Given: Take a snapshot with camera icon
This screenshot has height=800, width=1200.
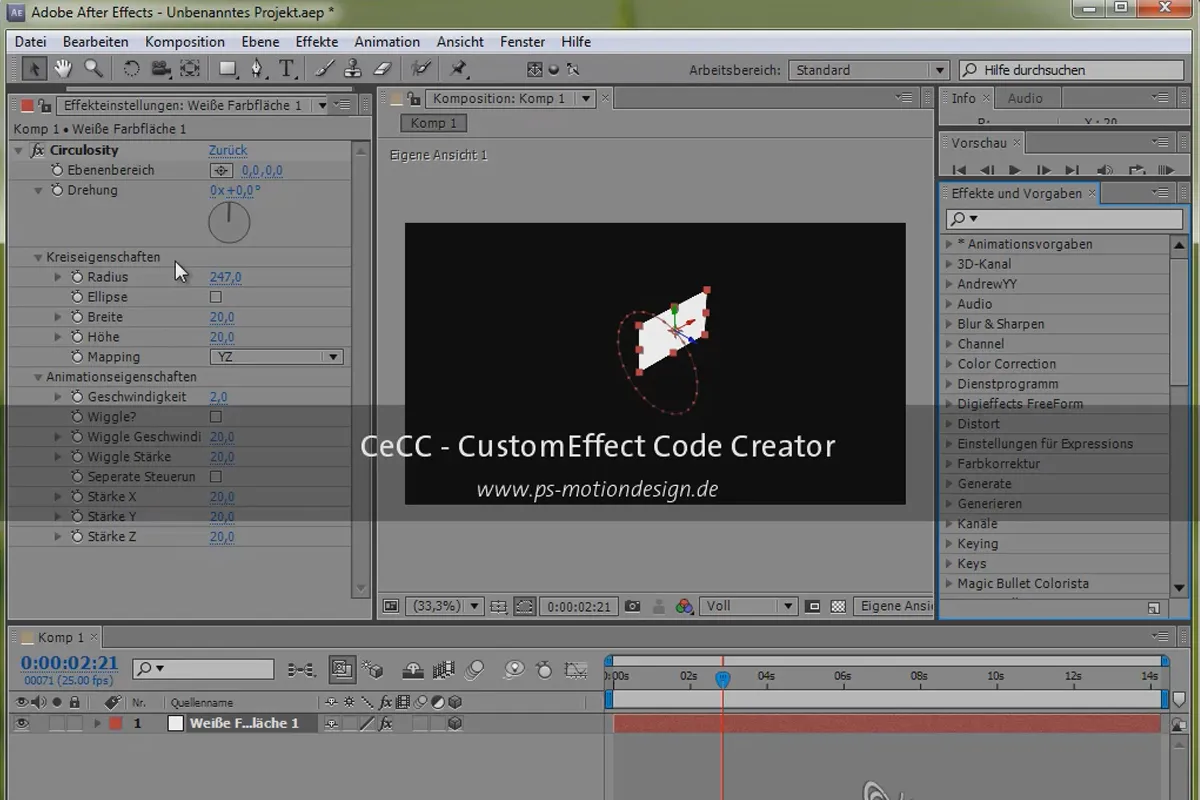Looking at the screenshot, I should point(632,606).
